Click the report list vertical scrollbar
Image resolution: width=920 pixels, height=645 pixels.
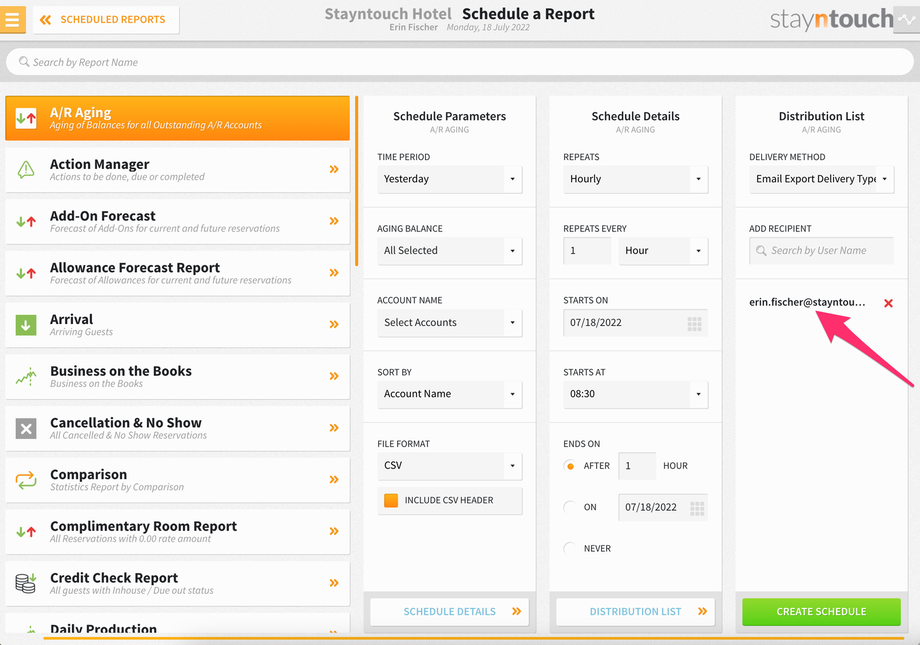point(356,181)
